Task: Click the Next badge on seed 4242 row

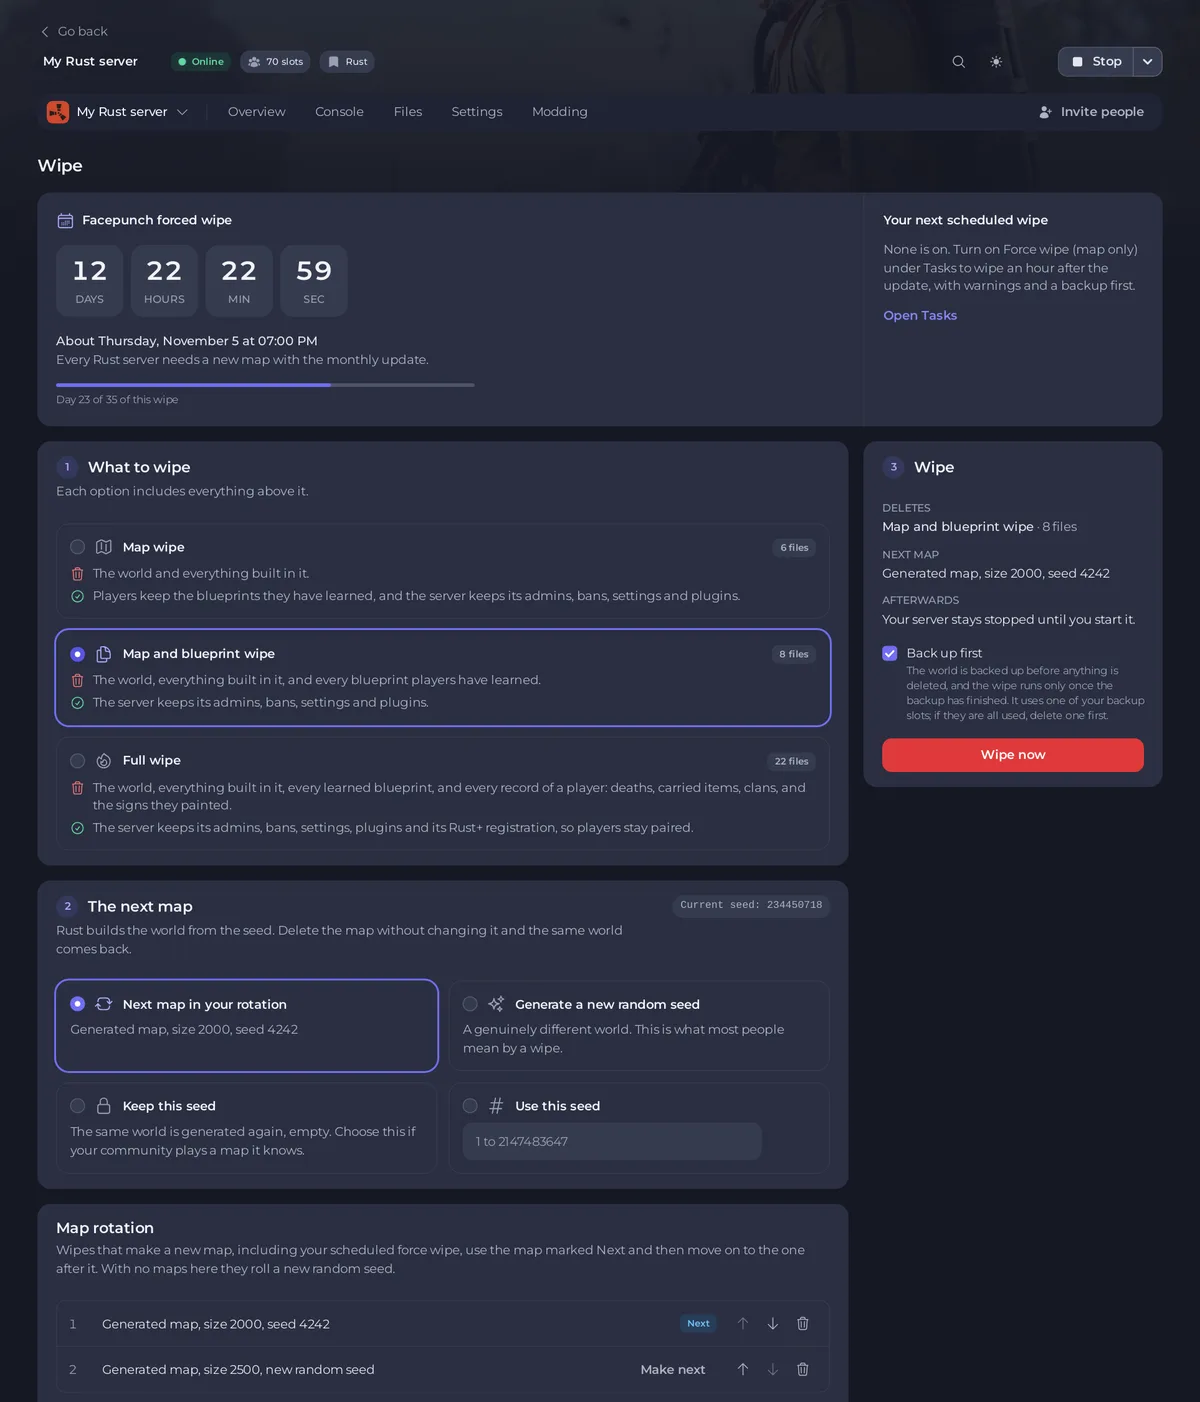Action: pos(698,1324)
